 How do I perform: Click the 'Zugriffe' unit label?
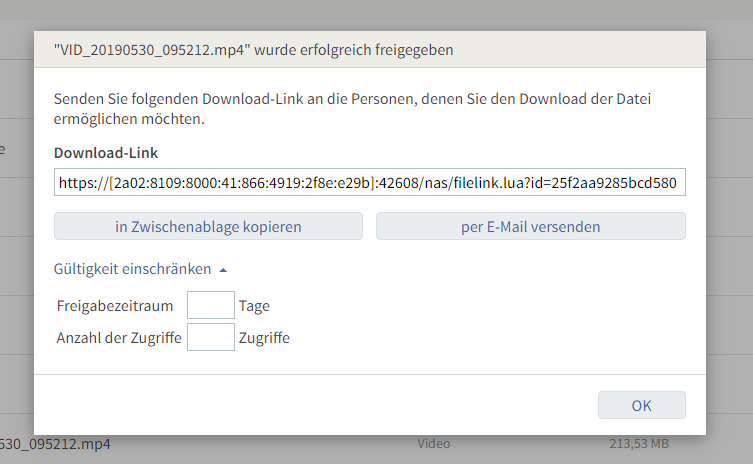[x=264, y=338]
